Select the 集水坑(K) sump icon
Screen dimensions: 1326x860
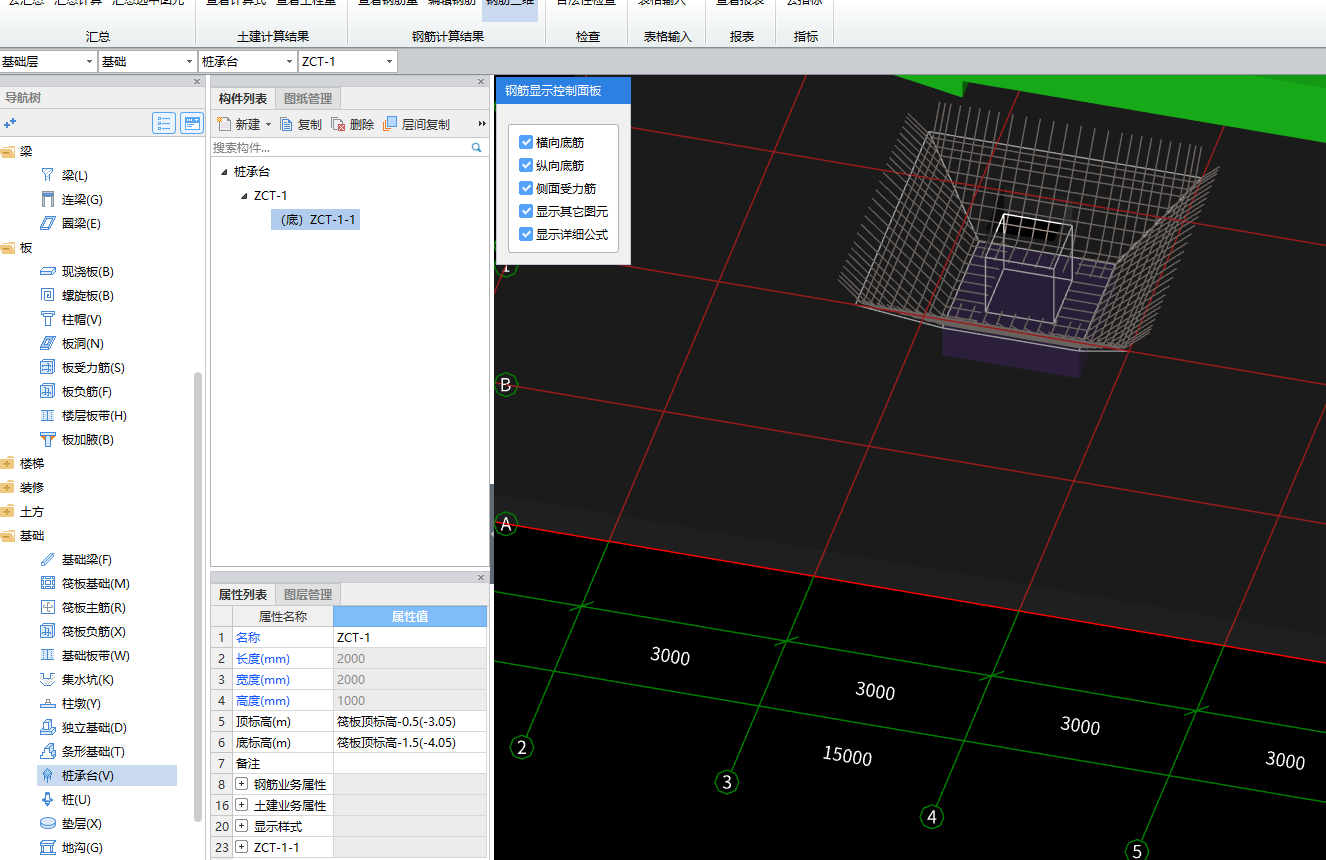(47, 679)
